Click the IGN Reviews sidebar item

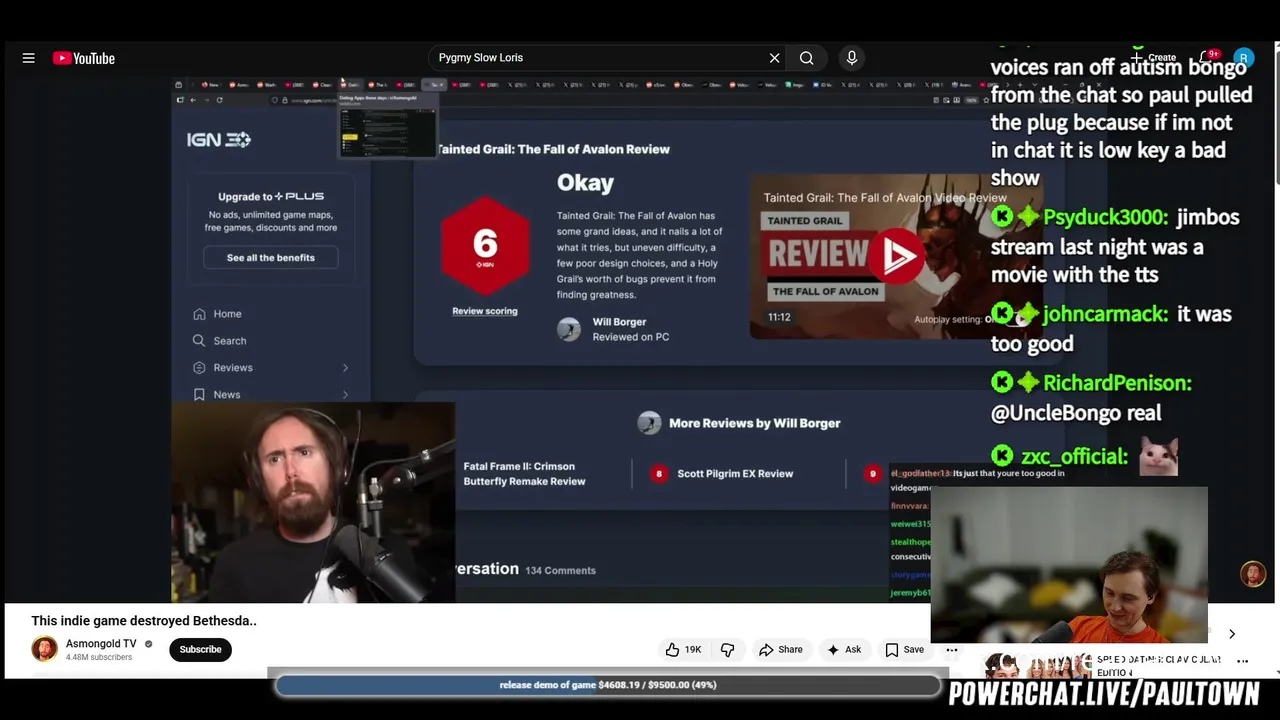pyautogui.click(x=232, y=368)
